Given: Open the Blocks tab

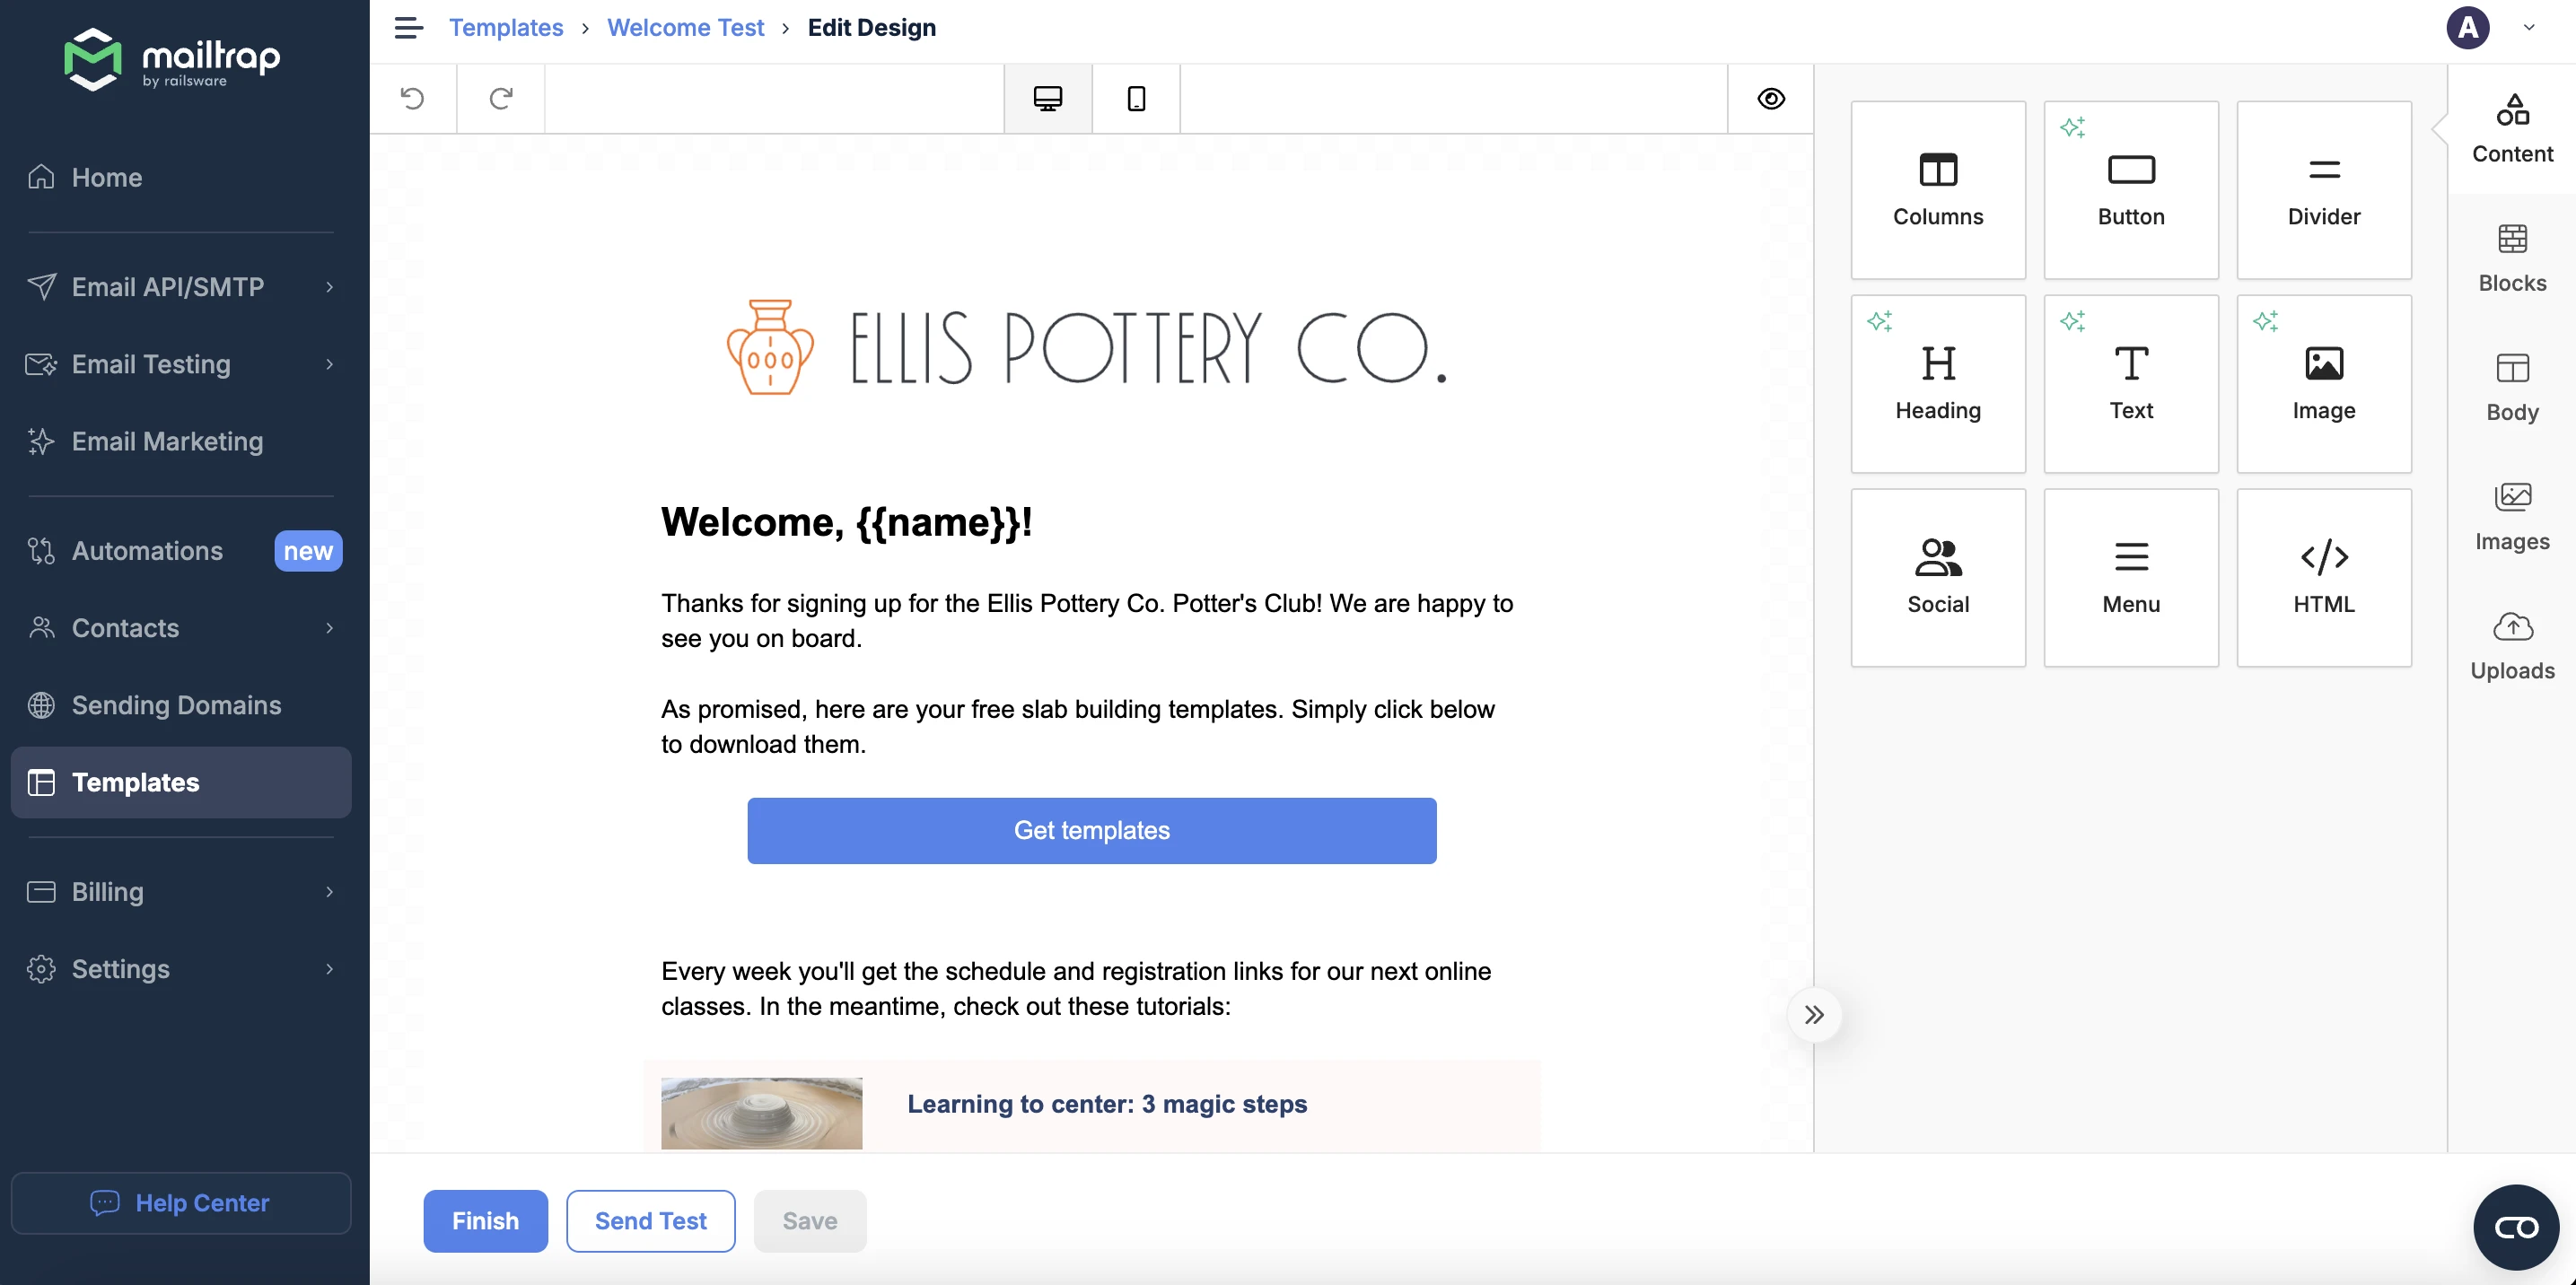Looking at the screenshot, I should pyautogui.click(x=2511, y=258).
